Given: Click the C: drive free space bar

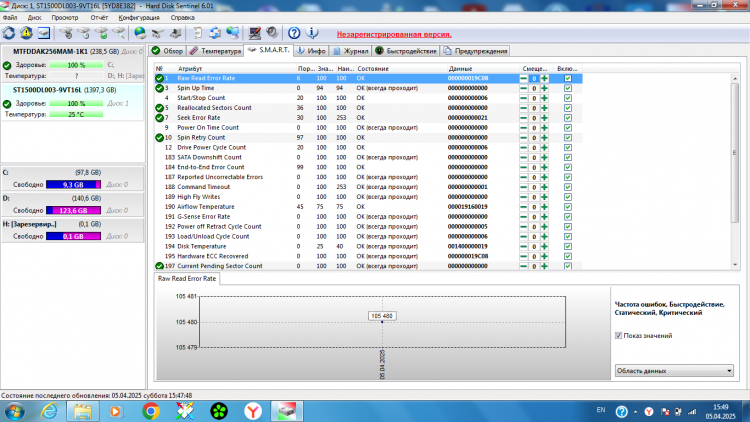Looking at the screenshot, I should click(x=73, y=185).
